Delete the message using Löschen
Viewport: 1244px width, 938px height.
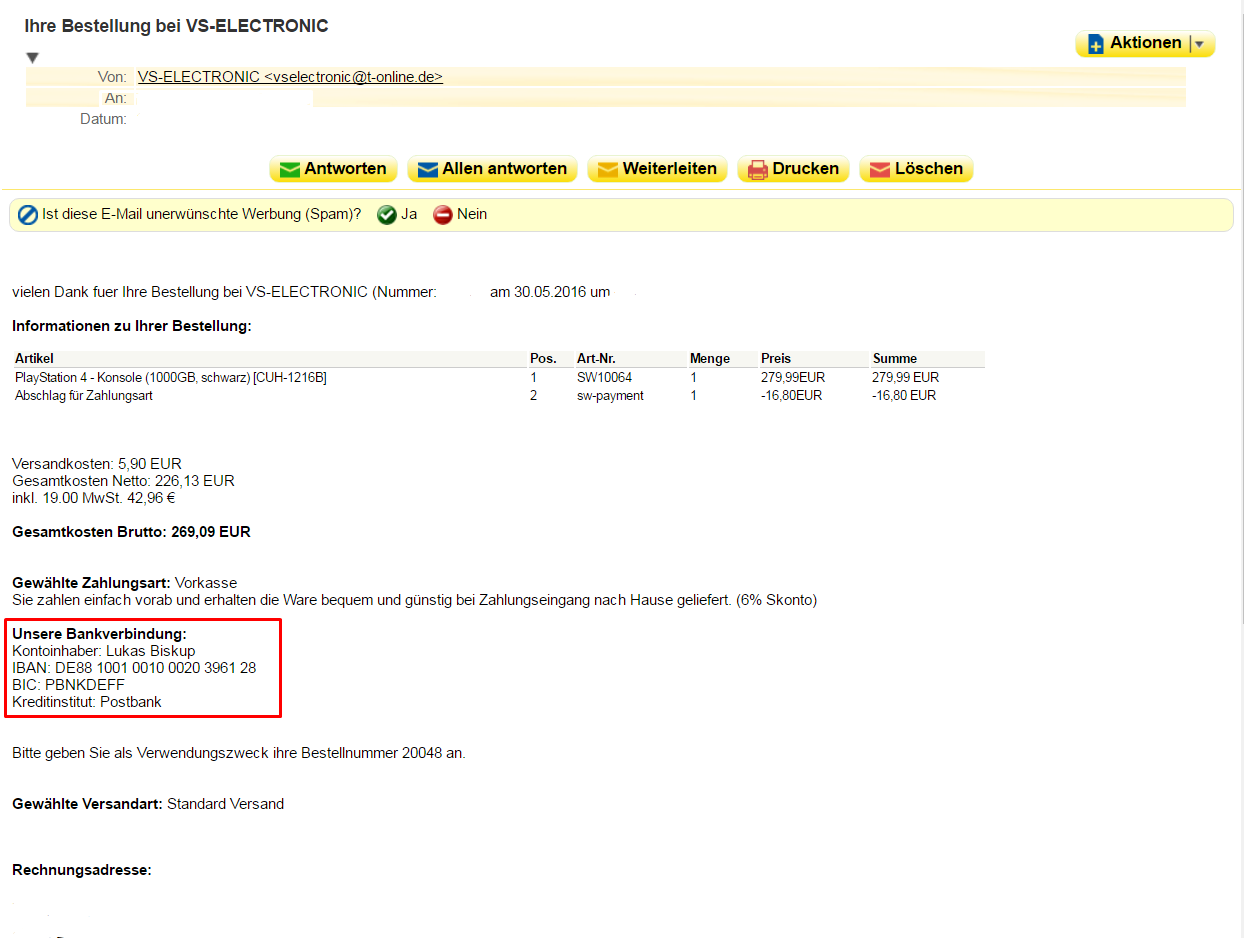point(916,169)
